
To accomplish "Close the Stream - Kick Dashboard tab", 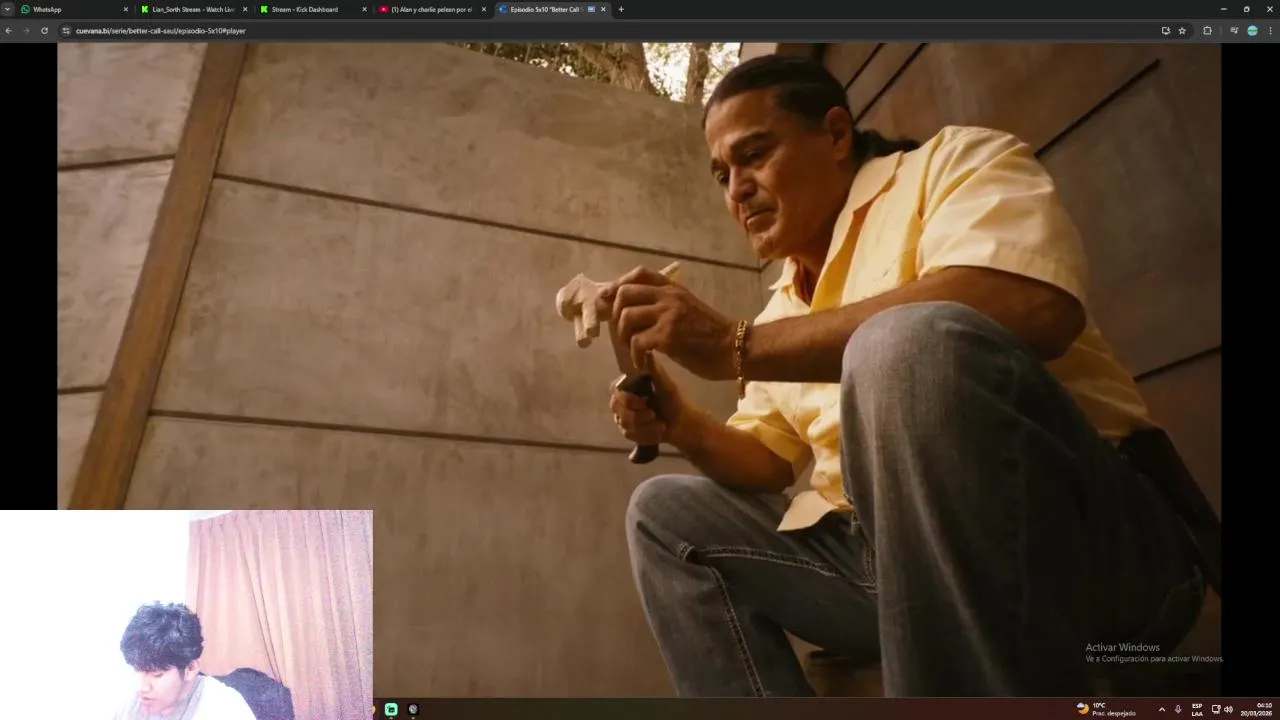I will click(x=364, y=9).
